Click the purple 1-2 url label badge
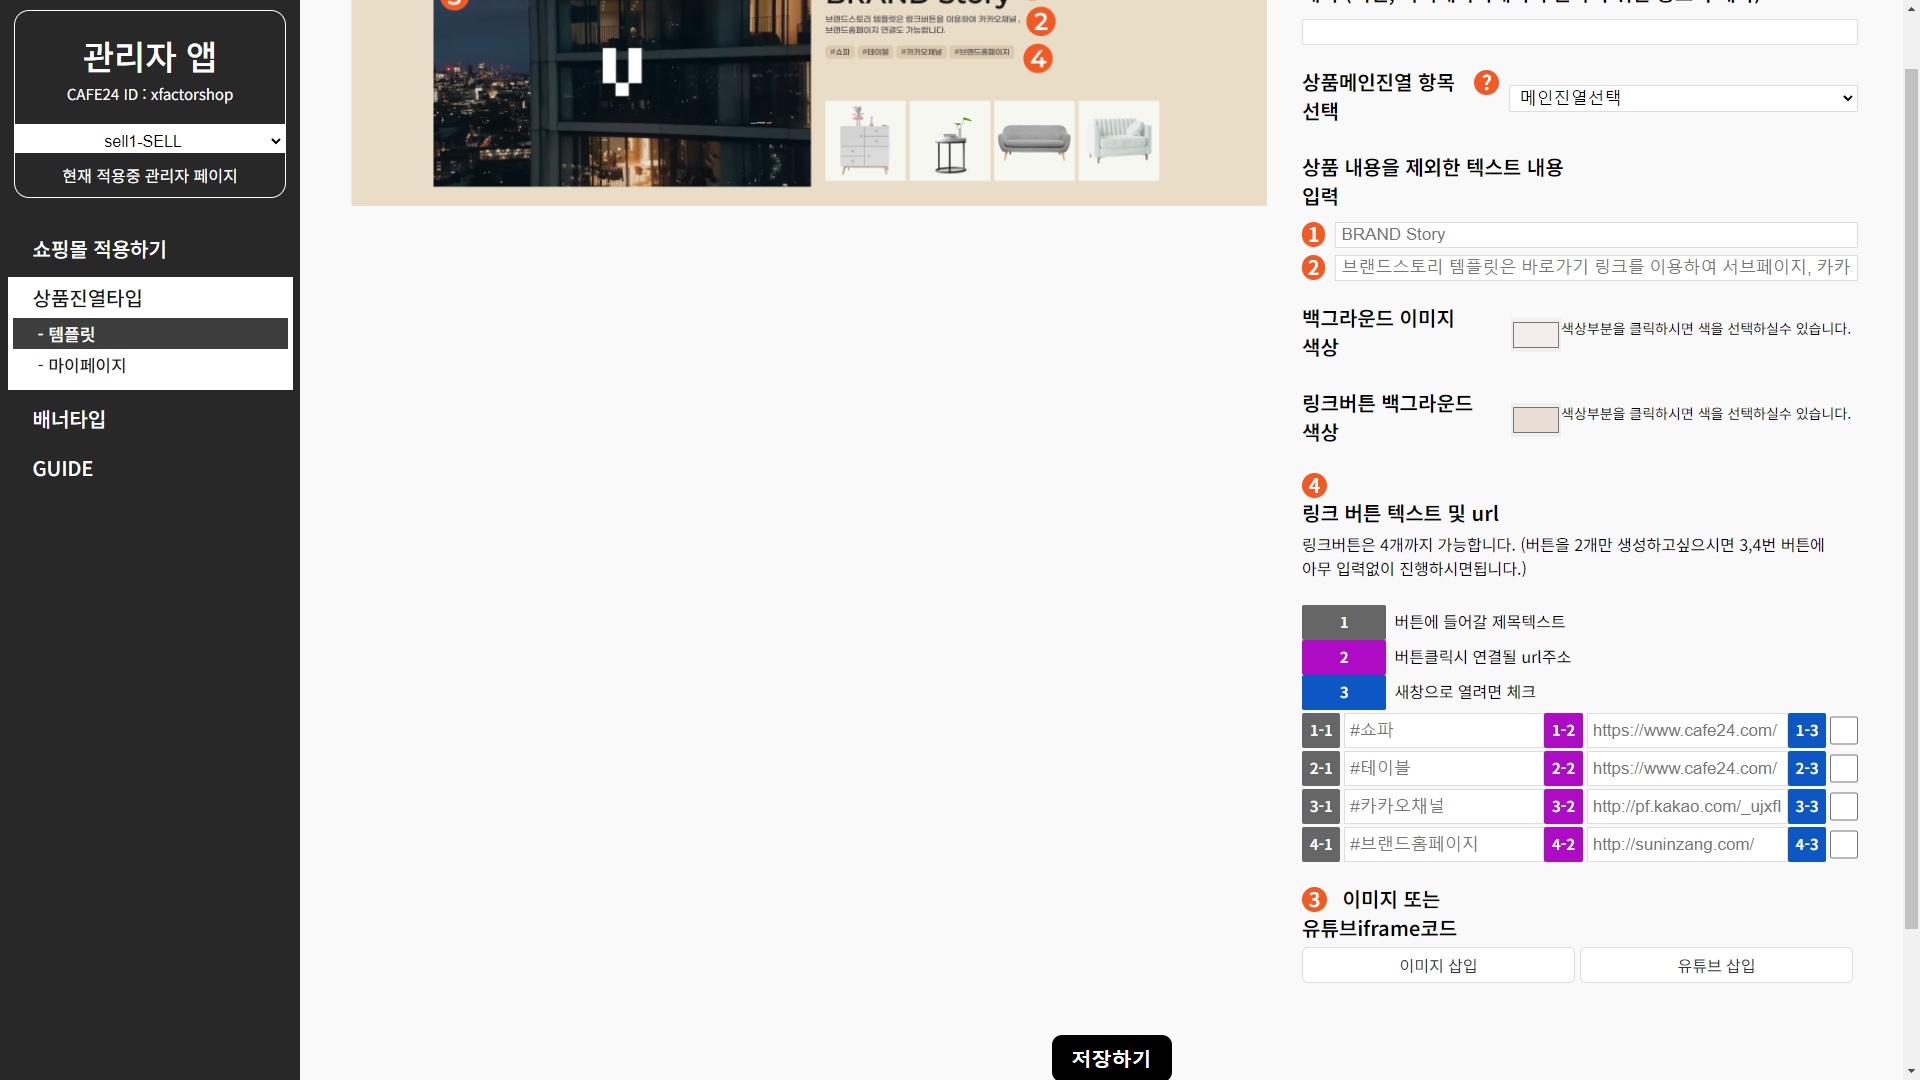Image resolution: width=1920 pixels, height=1080 pixels. click(1563, 731)
